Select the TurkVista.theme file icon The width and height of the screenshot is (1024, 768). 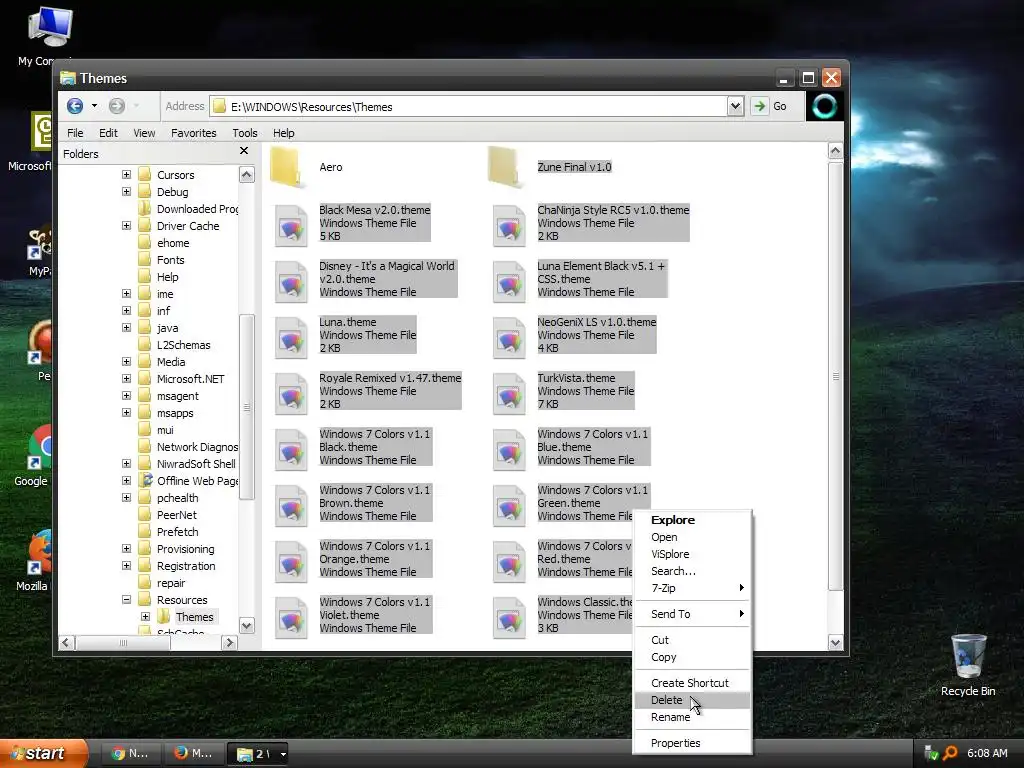click(509, 394)
